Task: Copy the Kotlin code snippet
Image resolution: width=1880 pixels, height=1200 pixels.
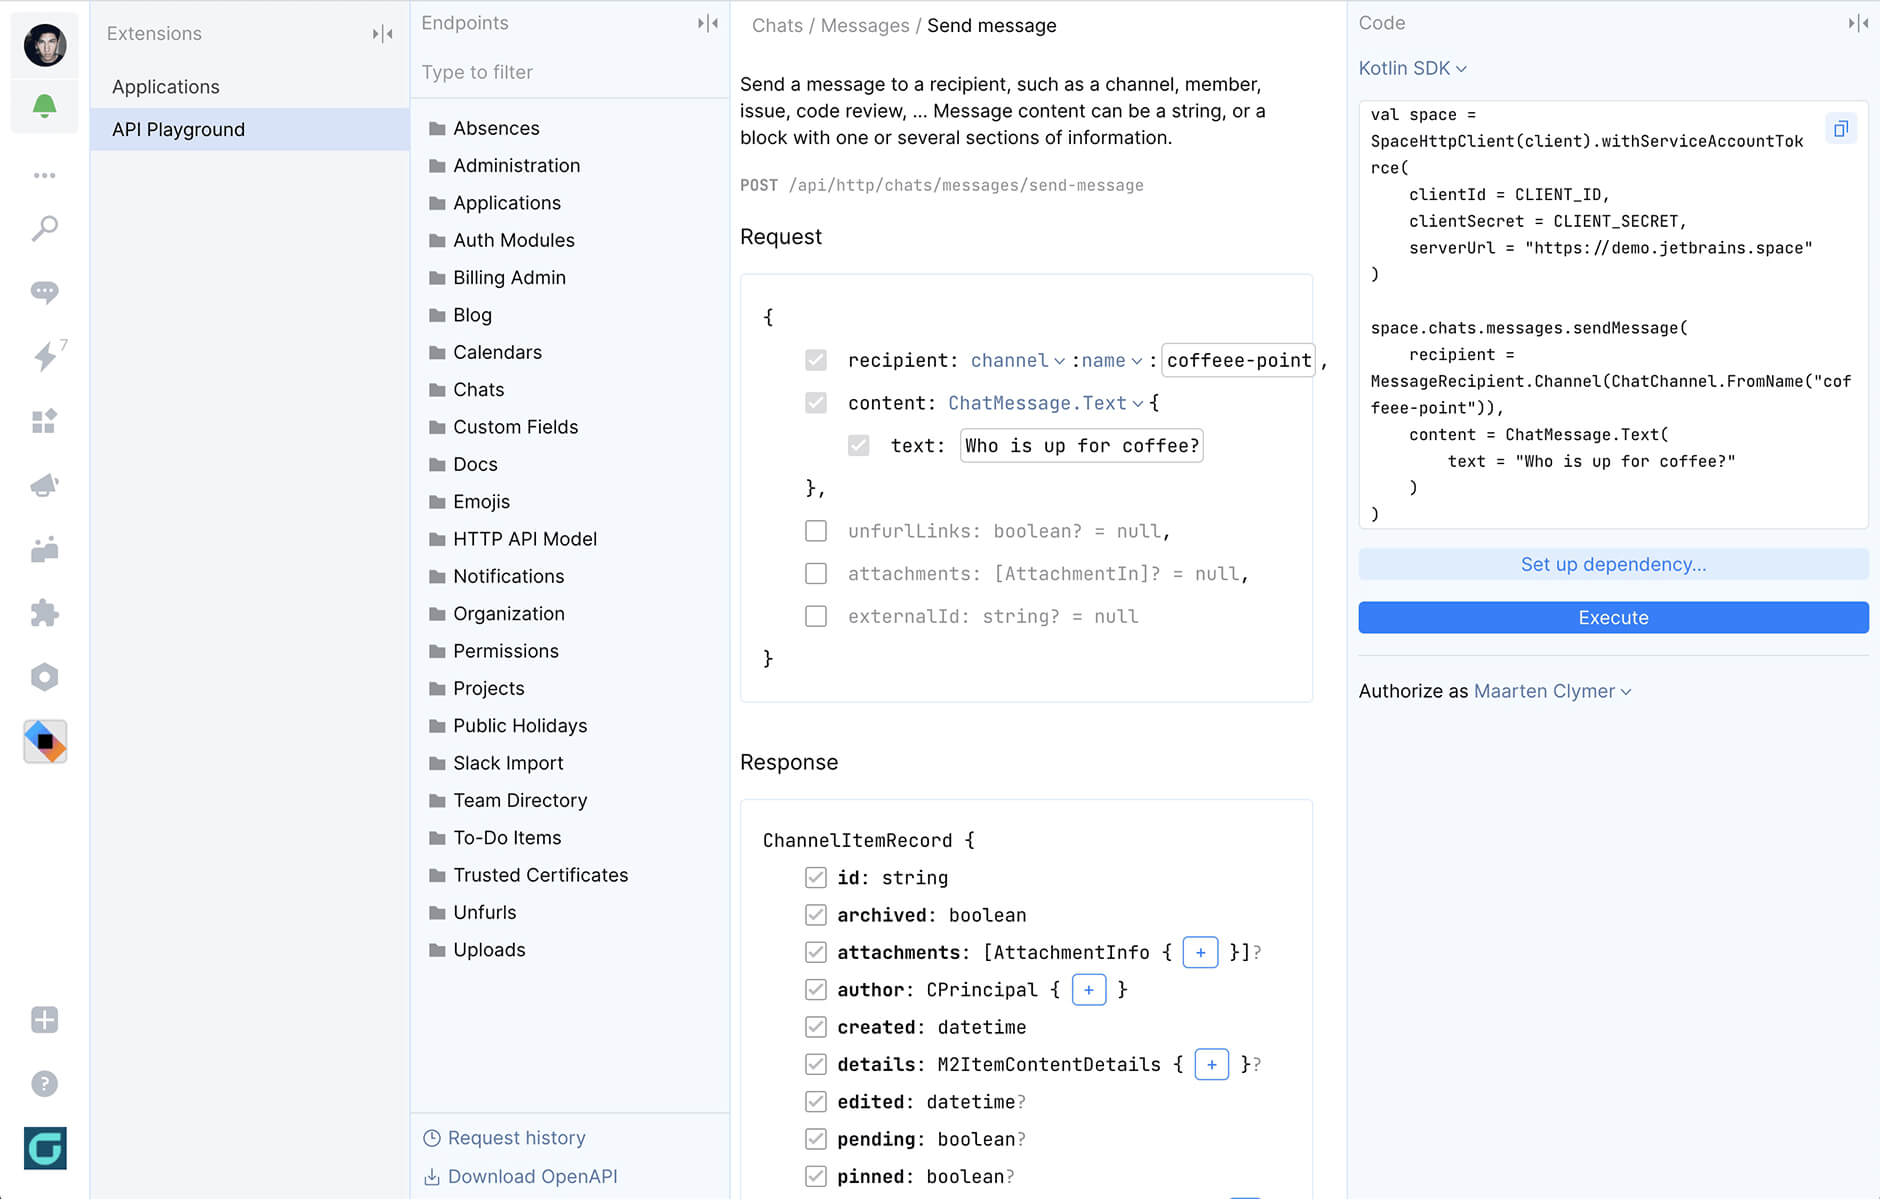Action: 1841,128
